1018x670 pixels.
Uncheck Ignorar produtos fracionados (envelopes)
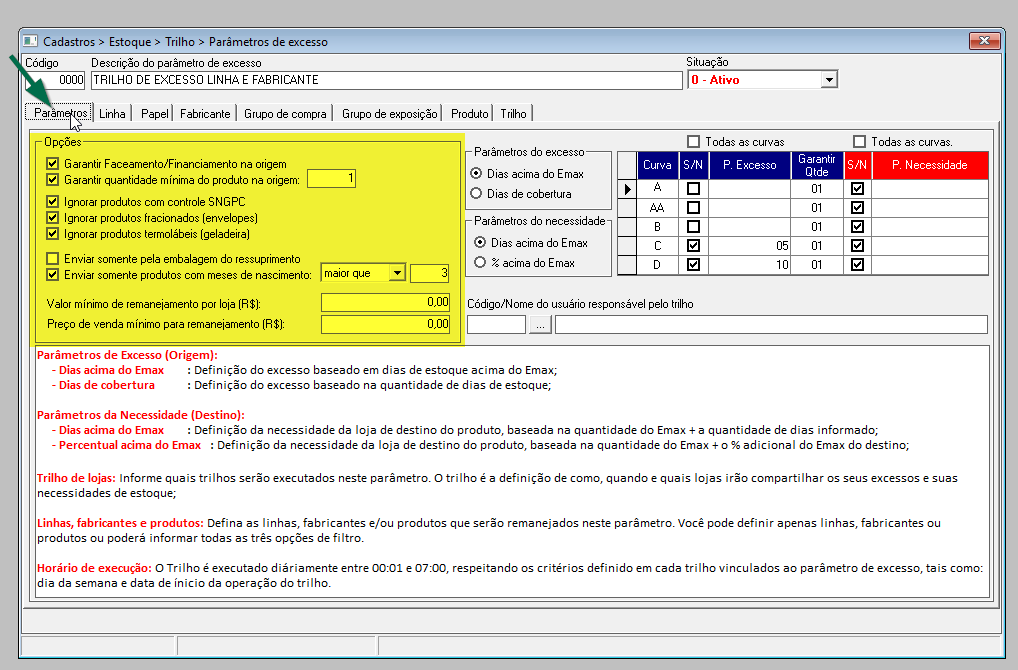pyautogui.click(x=53, y=217)
